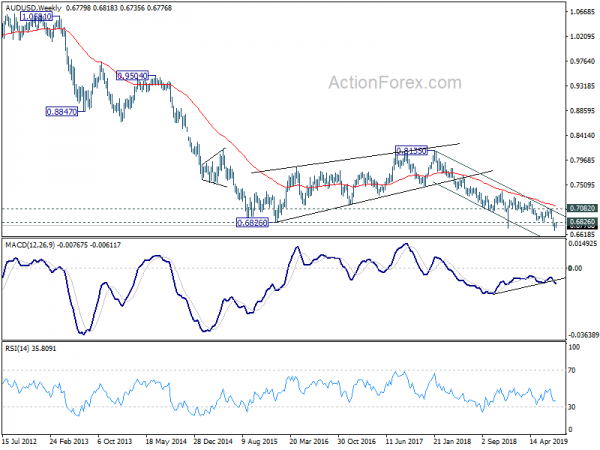The width and height of the screenshot is (600, 450).
Task: Click the 1.06810 price label
Action: (36, 16)
